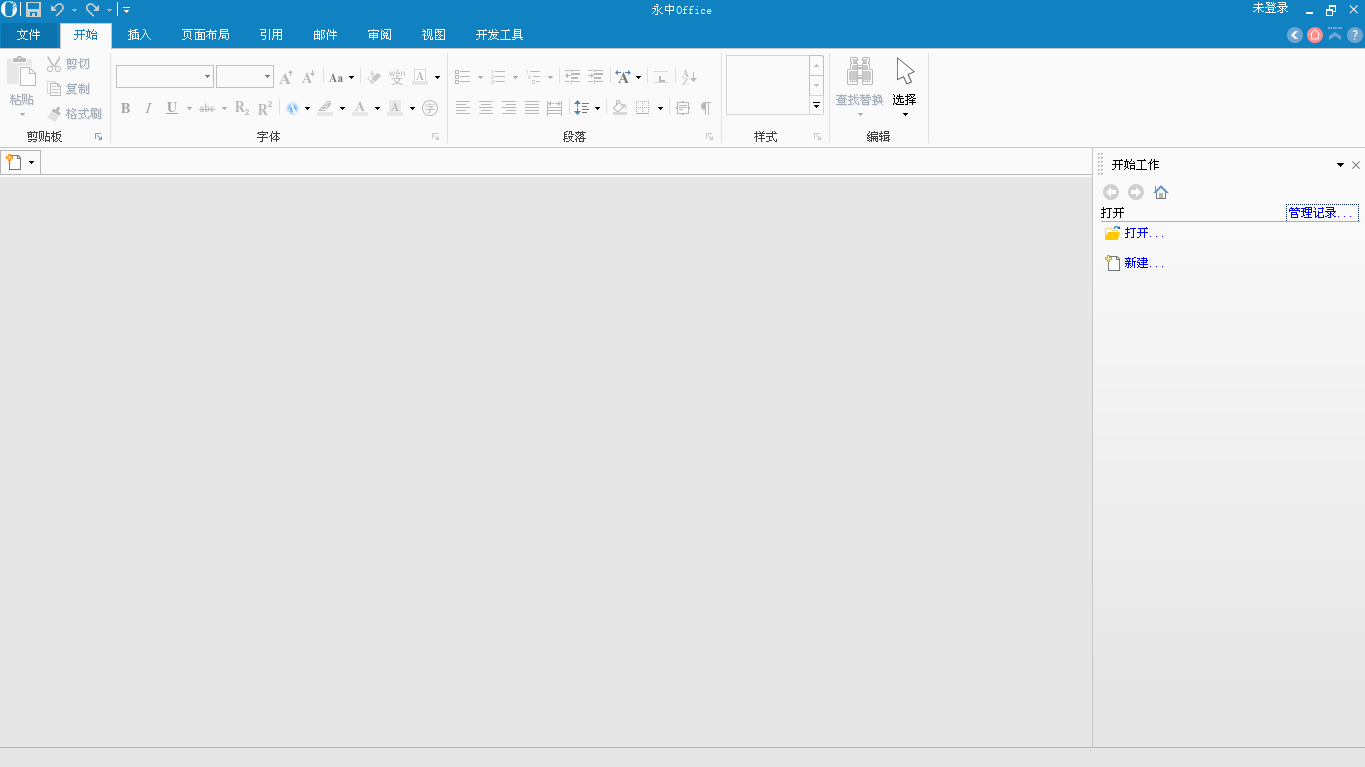Expand the new document dropdown arrow

tap(32, 162)
